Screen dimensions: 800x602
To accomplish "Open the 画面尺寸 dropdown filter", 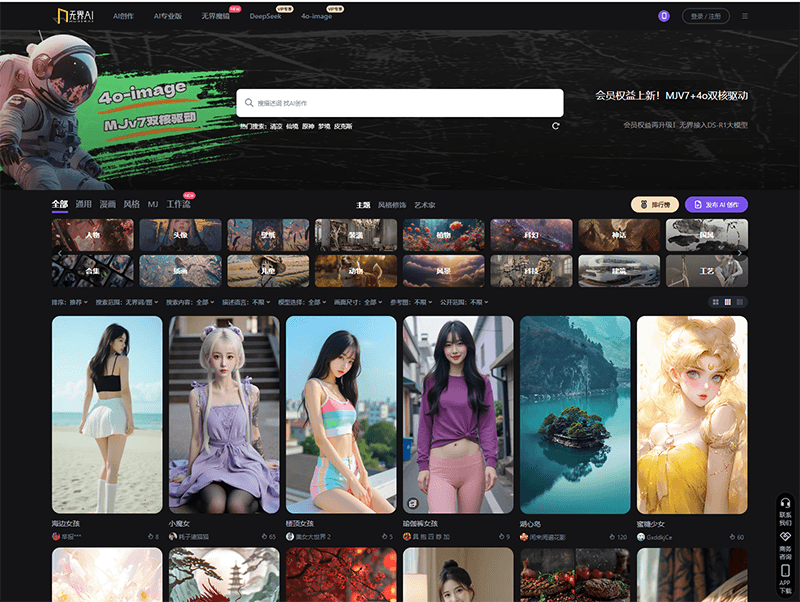I will pyautogui.click(x=357, y=301).
